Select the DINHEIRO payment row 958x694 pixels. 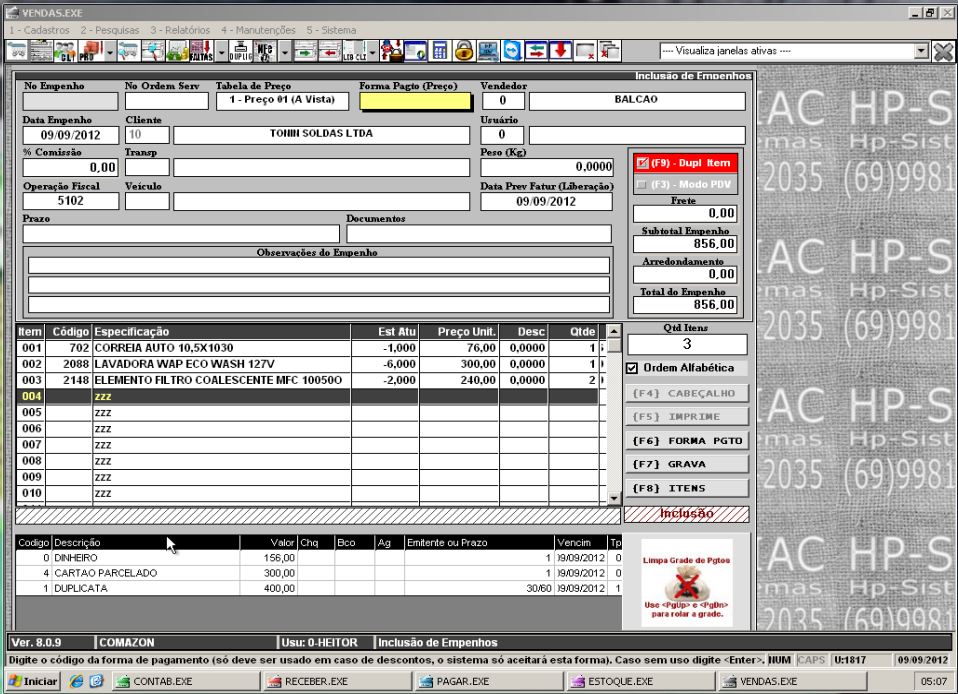click(319, 558)
